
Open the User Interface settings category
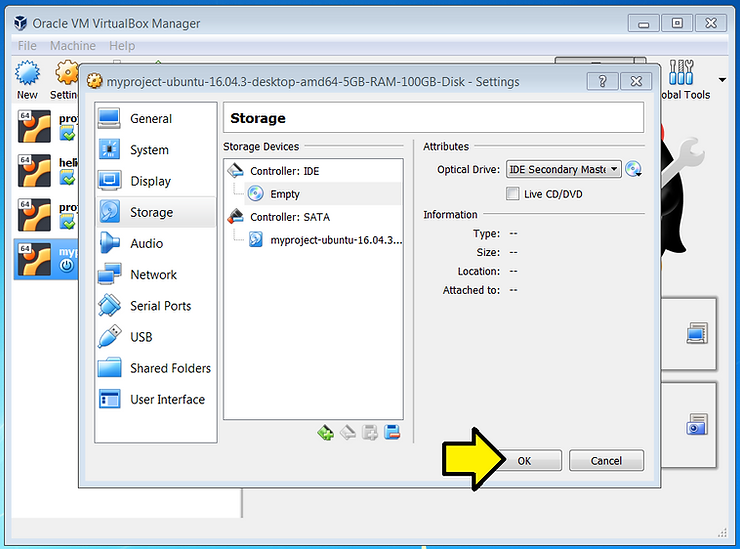pyautogui.click(x=155, y=399)
